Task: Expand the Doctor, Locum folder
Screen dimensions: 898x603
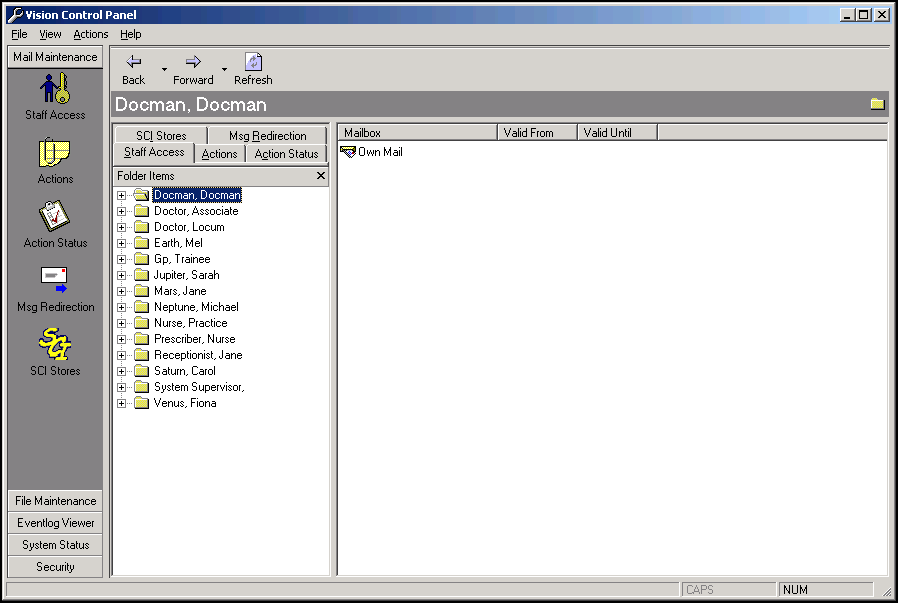Action: click(121, 227)
